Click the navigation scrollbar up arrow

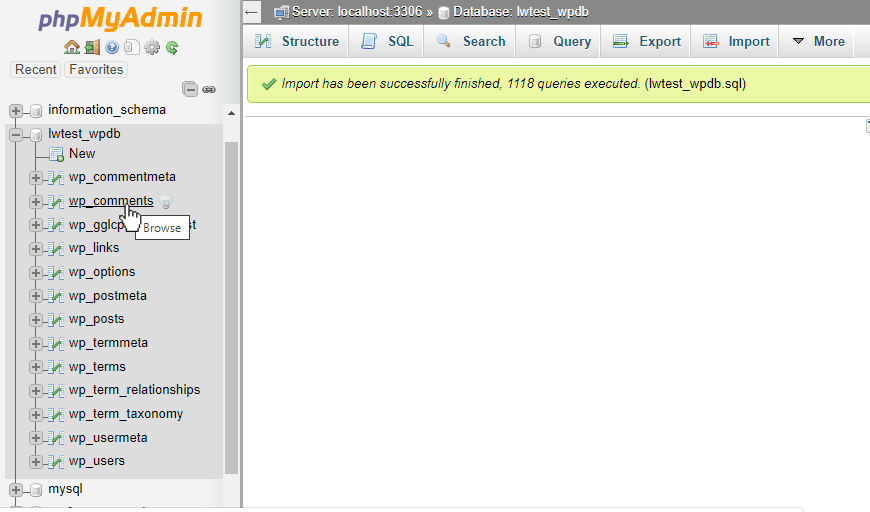click(231, 113)
